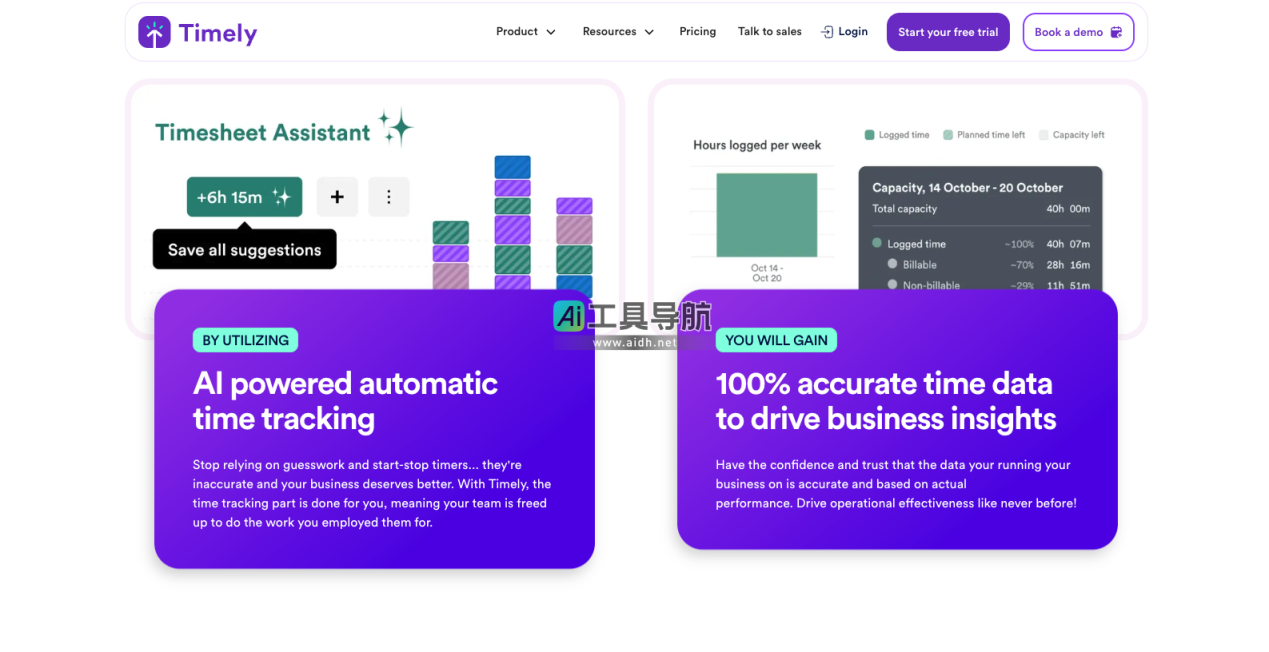Screen dimensions: 1269x652
Task: Go to Talk to sales
Action: pyautogui.click(x=769, y=32)
